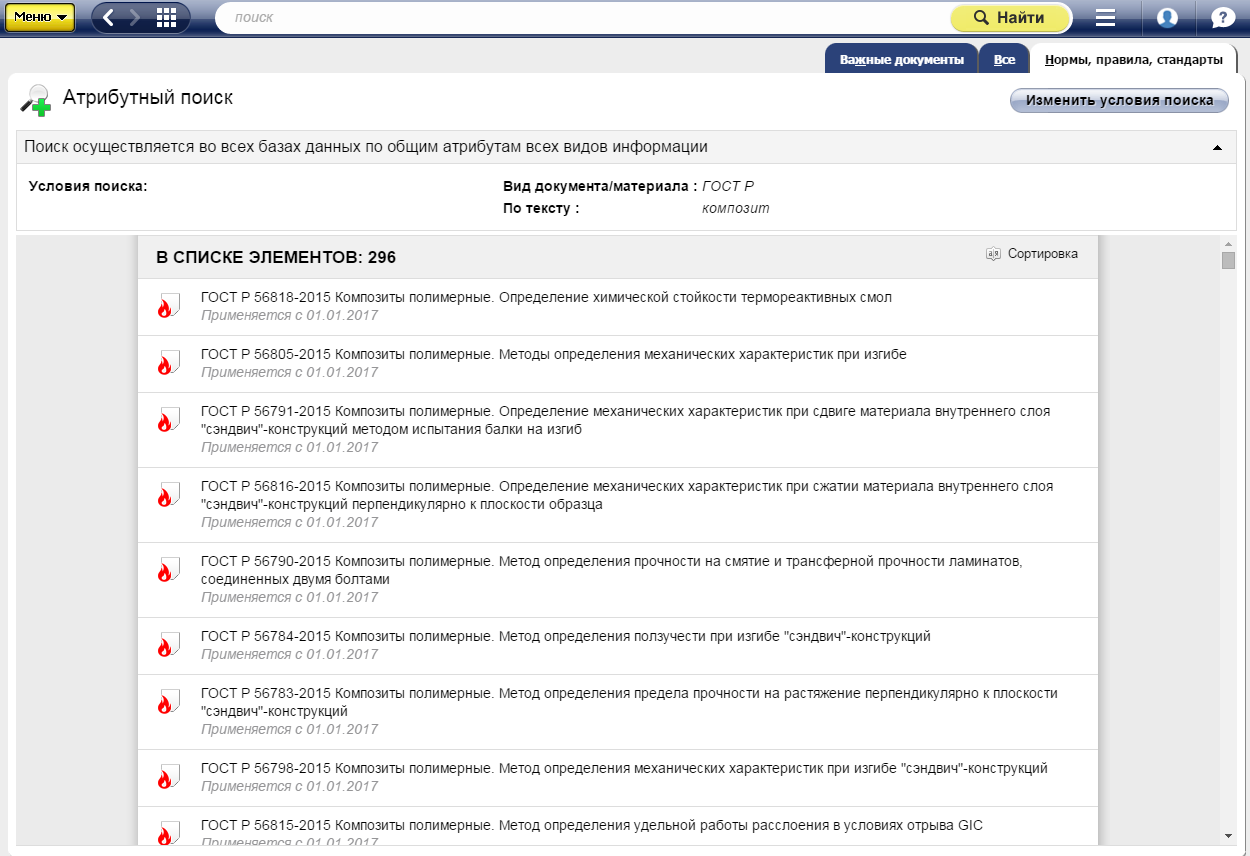This screenshot has width=1250, height=856.
Task: Collapse the search conditions panel arrow
Action: pos(1217,148)
